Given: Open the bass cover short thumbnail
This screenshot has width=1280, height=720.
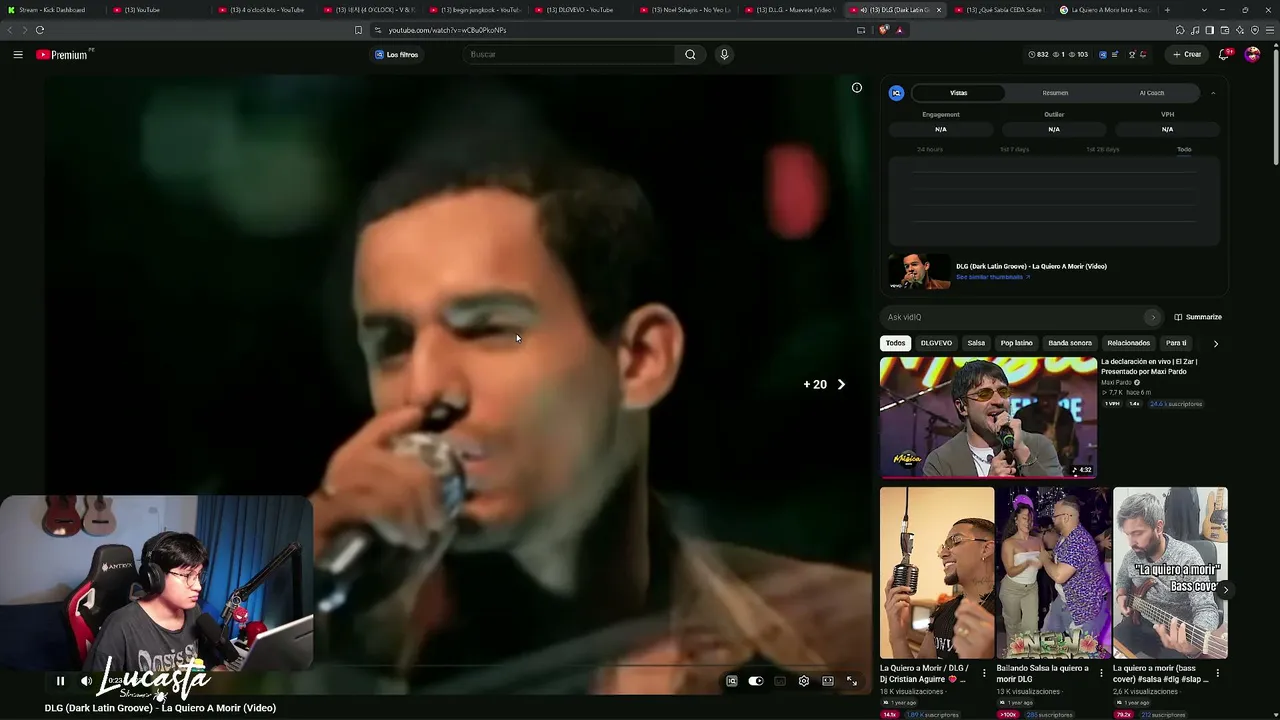Looking at the screenshot, I should coord(1170,572).
